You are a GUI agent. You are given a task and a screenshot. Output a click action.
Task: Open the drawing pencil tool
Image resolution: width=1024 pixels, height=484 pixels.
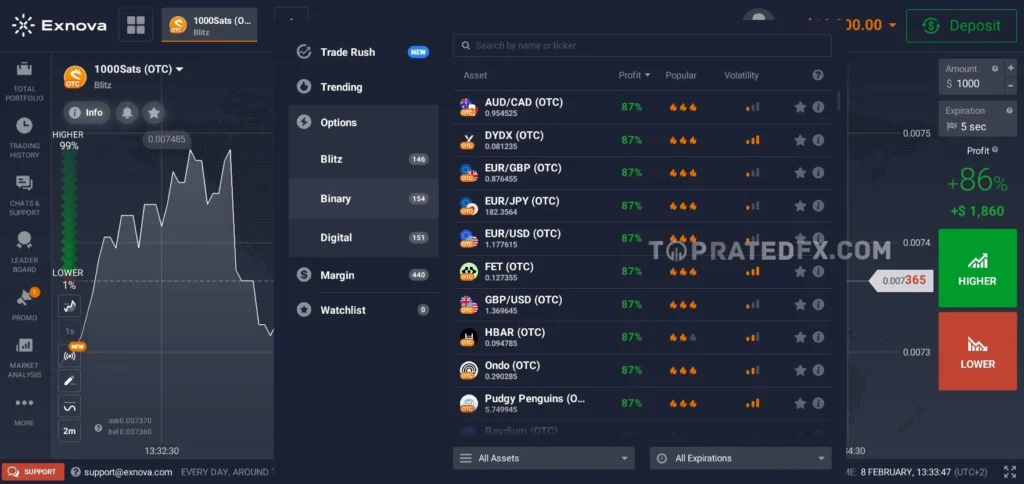coord(69,380)
